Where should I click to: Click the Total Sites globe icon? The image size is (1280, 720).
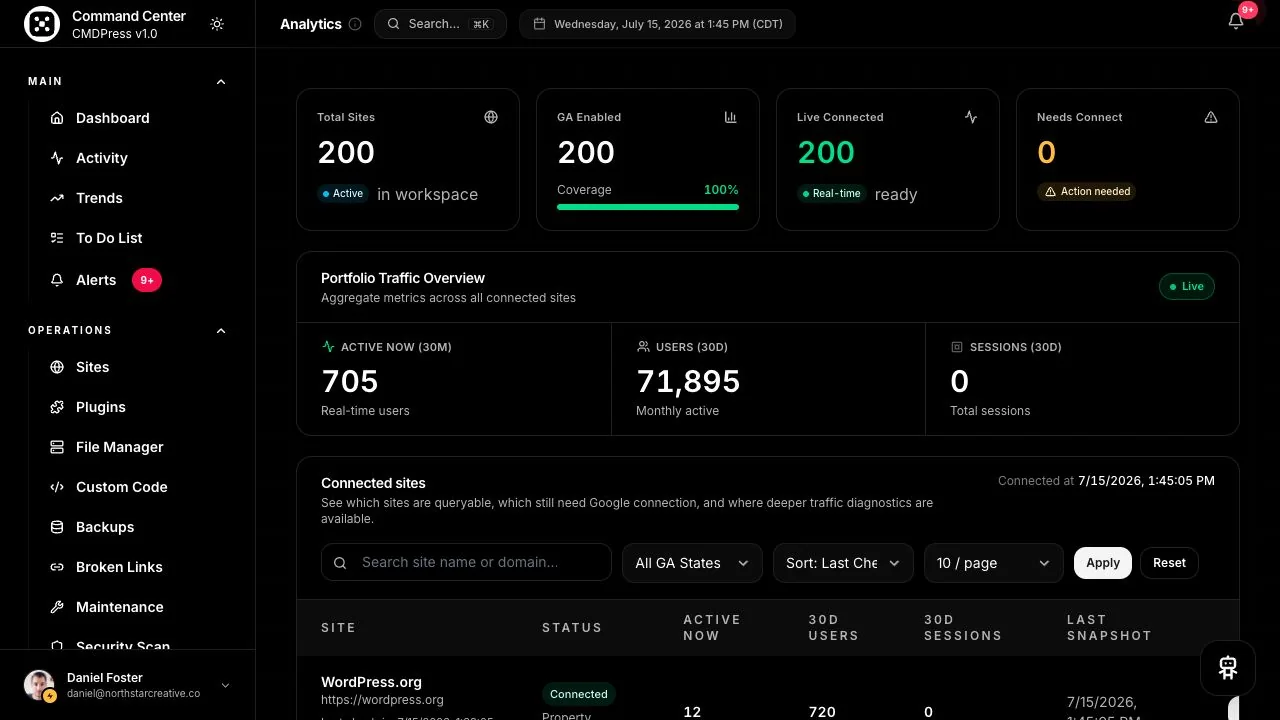point(491,117)
